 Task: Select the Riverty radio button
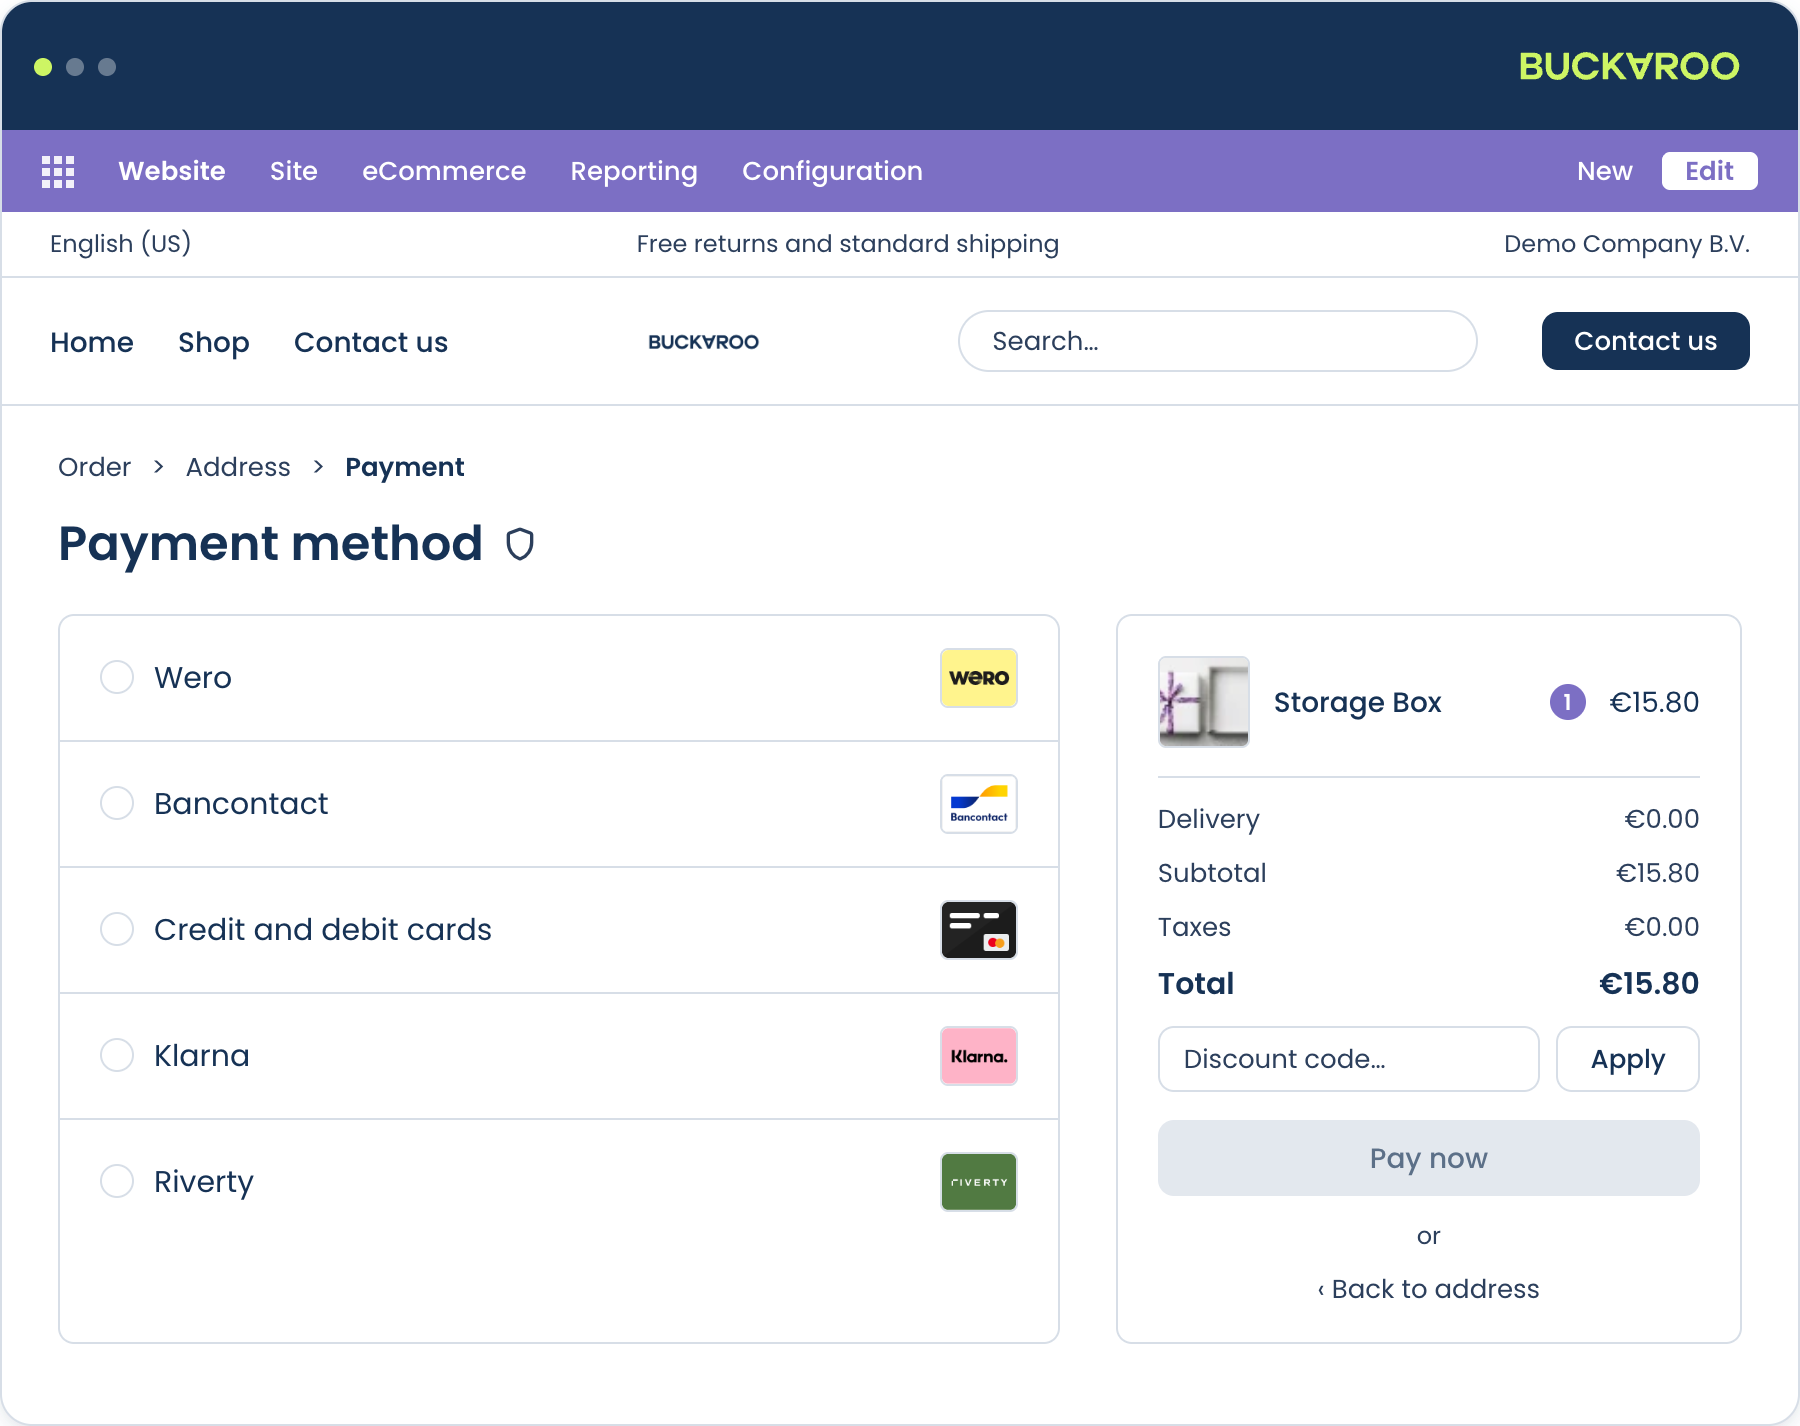pos(117,1181)
